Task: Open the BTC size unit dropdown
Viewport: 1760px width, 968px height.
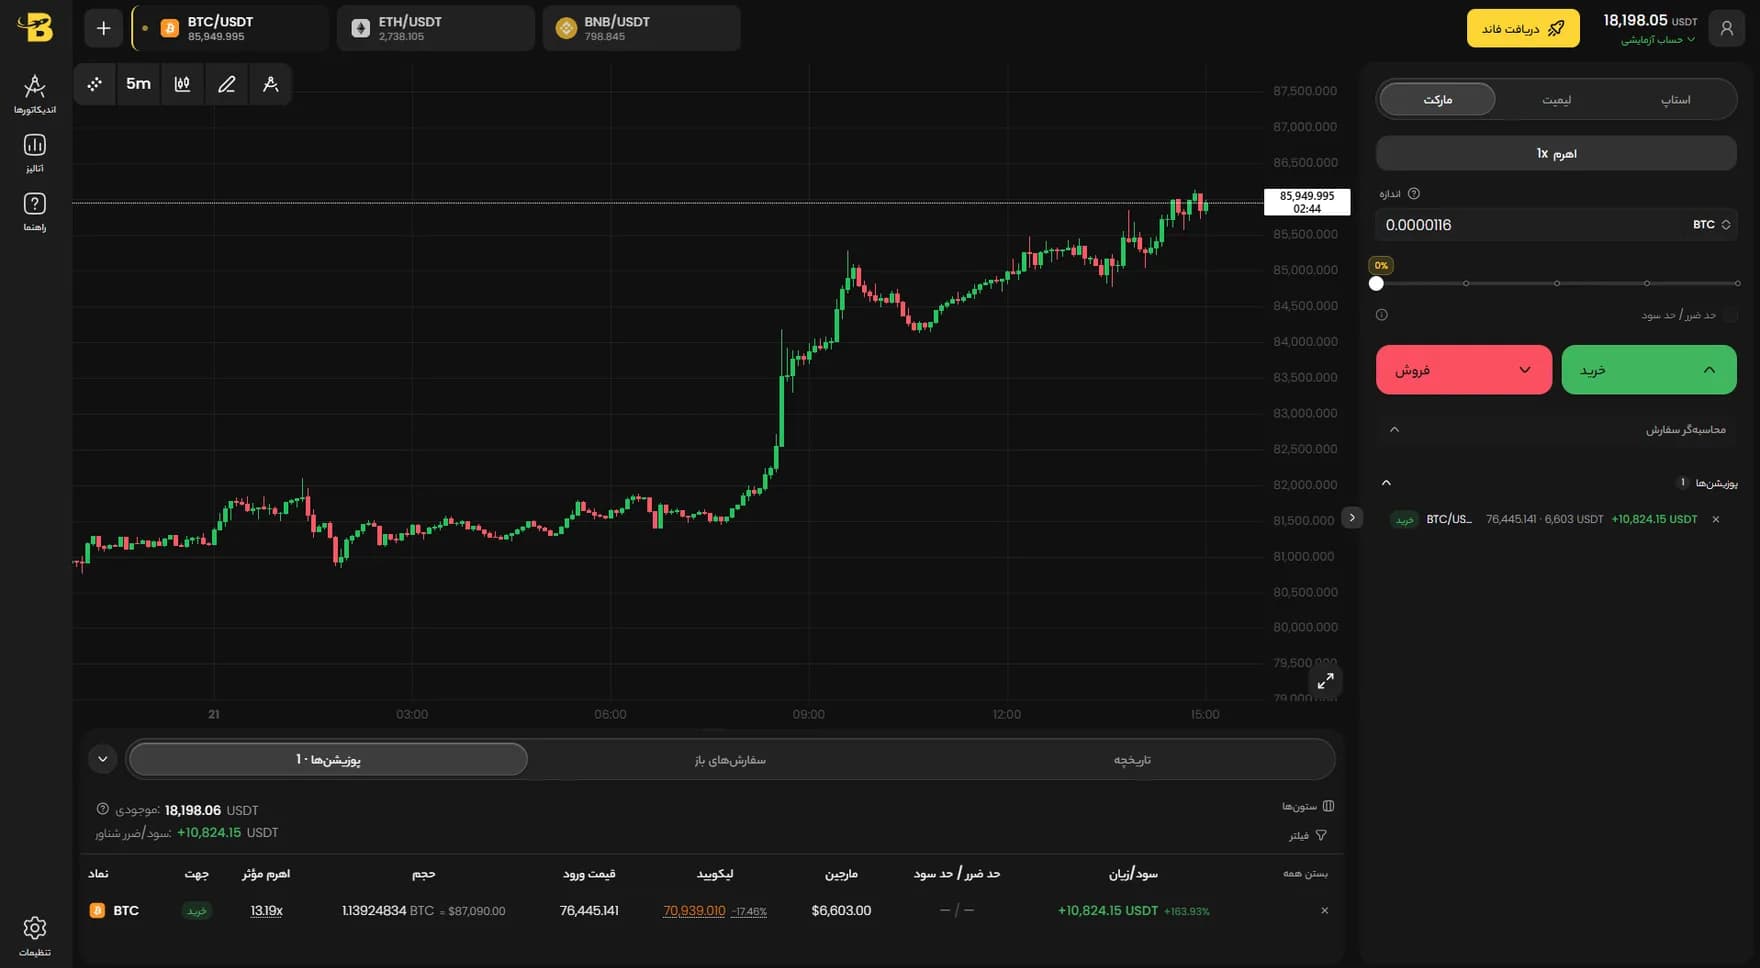Action: click(1711, 225)
